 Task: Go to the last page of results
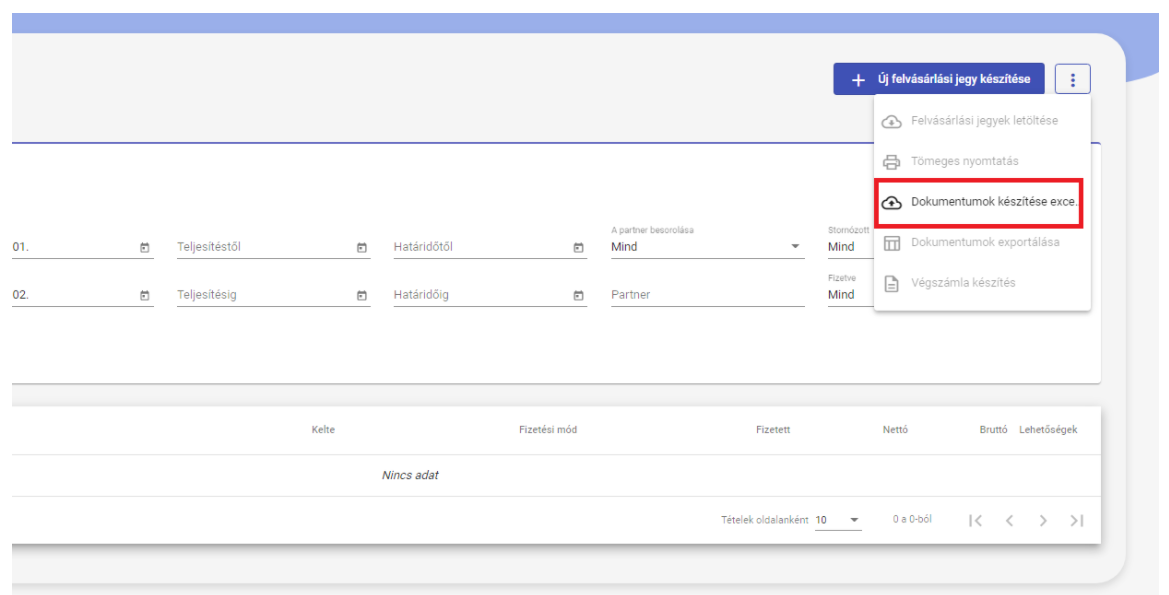tap(1076, 520)
